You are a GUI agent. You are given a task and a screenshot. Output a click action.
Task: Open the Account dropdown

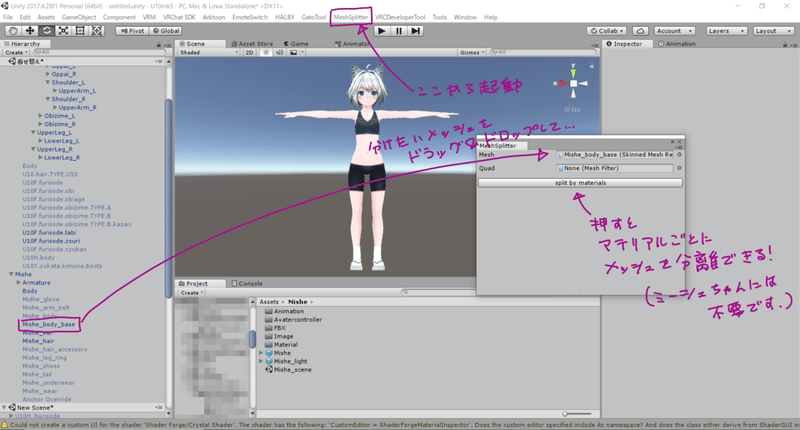pyautogui.click(x=674, y=31)
